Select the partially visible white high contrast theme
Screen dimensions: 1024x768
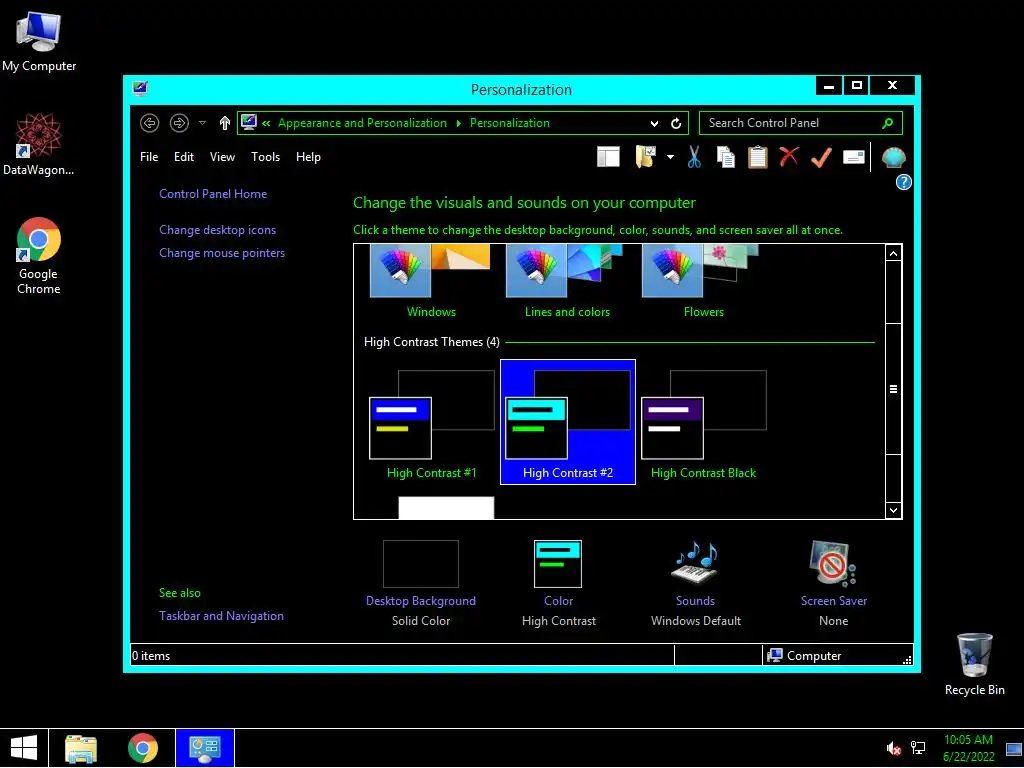[446, 507]
